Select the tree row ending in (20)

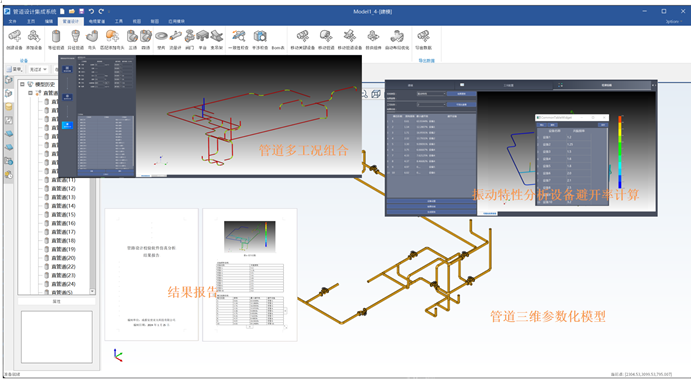pyautogui.click(x=63, y=258)
